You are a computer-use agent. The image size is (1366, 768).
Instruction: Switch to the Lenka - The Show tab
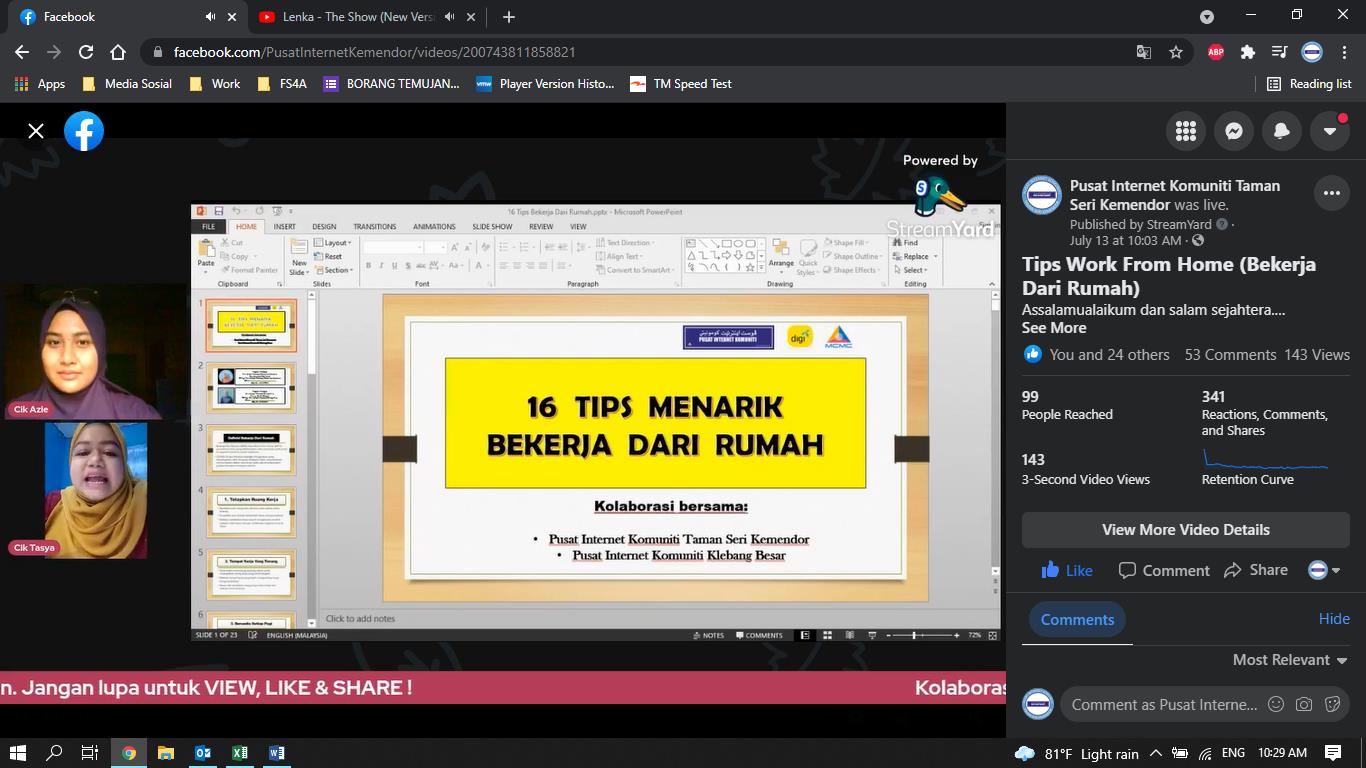349,17
